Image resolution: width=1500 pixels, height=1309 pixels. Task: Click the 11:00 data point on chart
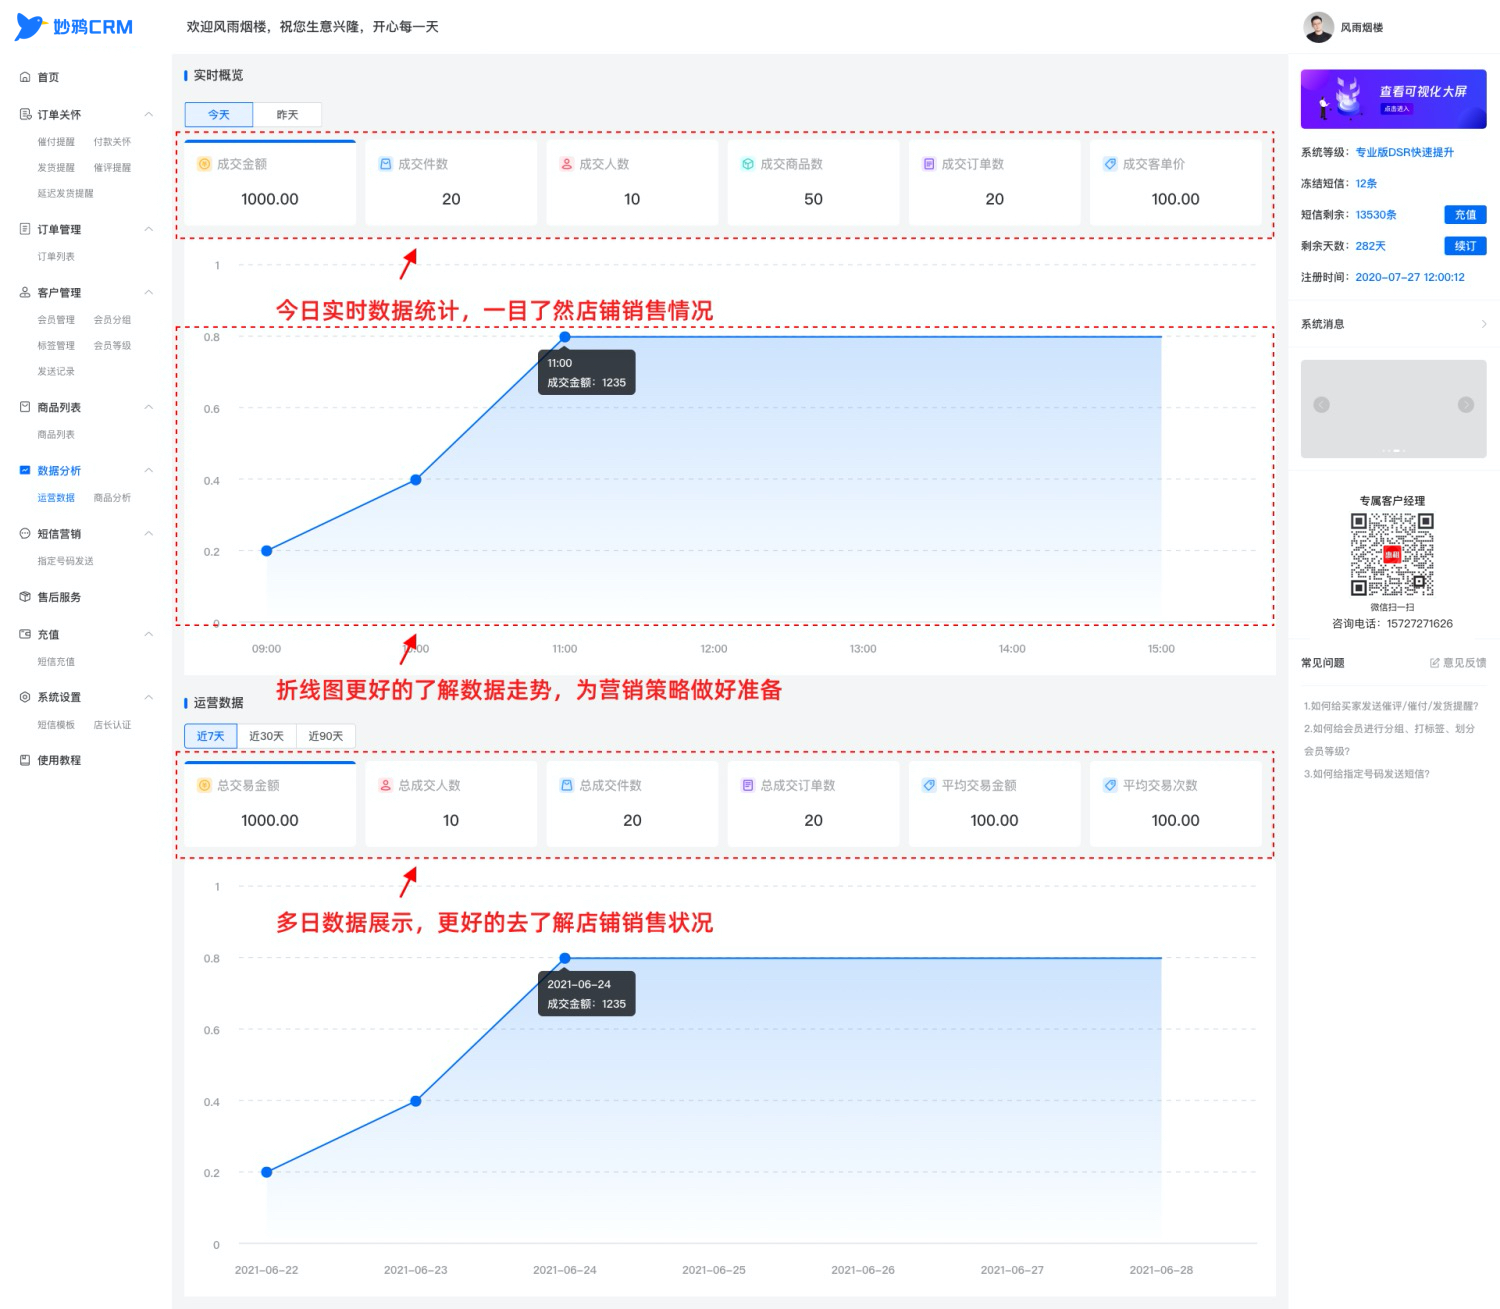click(x=565, y=337)
